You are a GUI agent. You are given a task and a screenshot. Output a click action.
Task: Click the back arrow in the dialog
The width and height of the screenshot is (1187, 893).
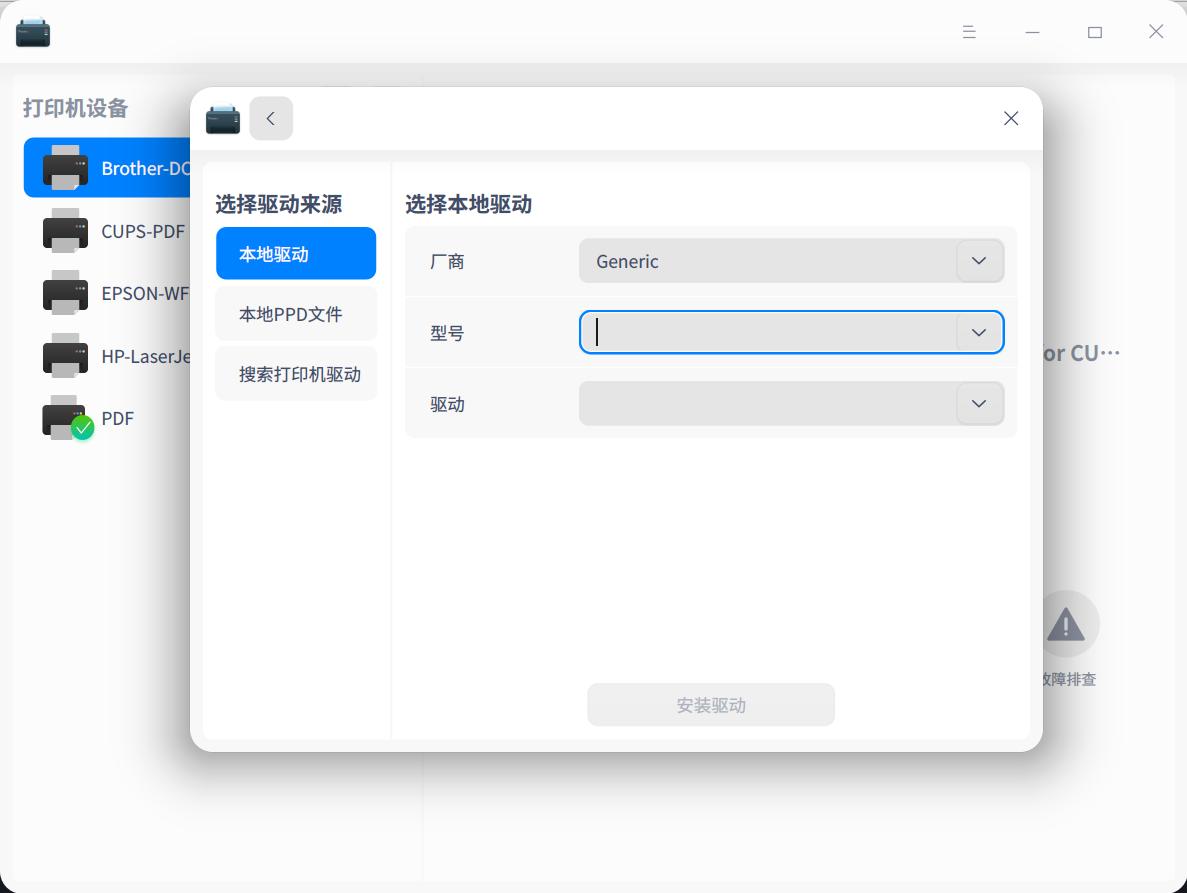270,118
